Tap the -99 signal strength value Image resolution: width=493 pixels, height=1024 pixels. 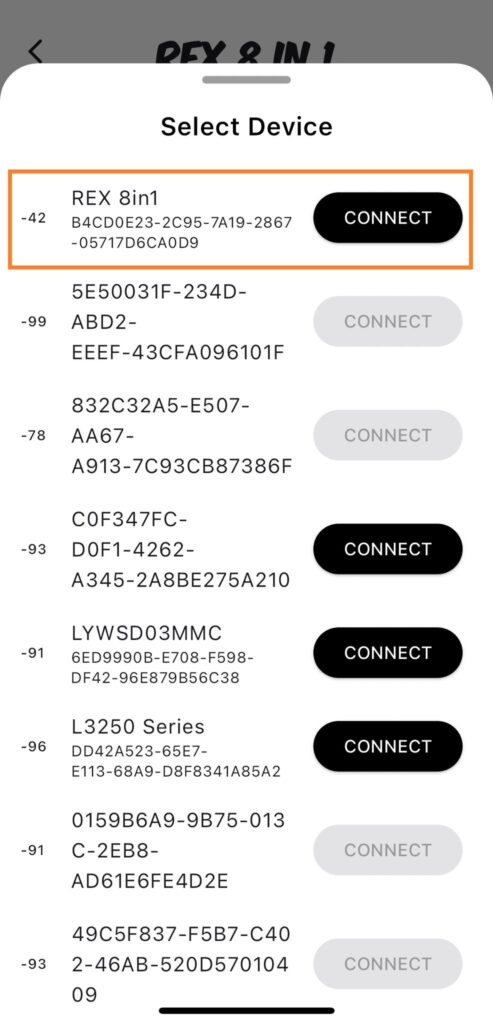(x=33, y=322)
